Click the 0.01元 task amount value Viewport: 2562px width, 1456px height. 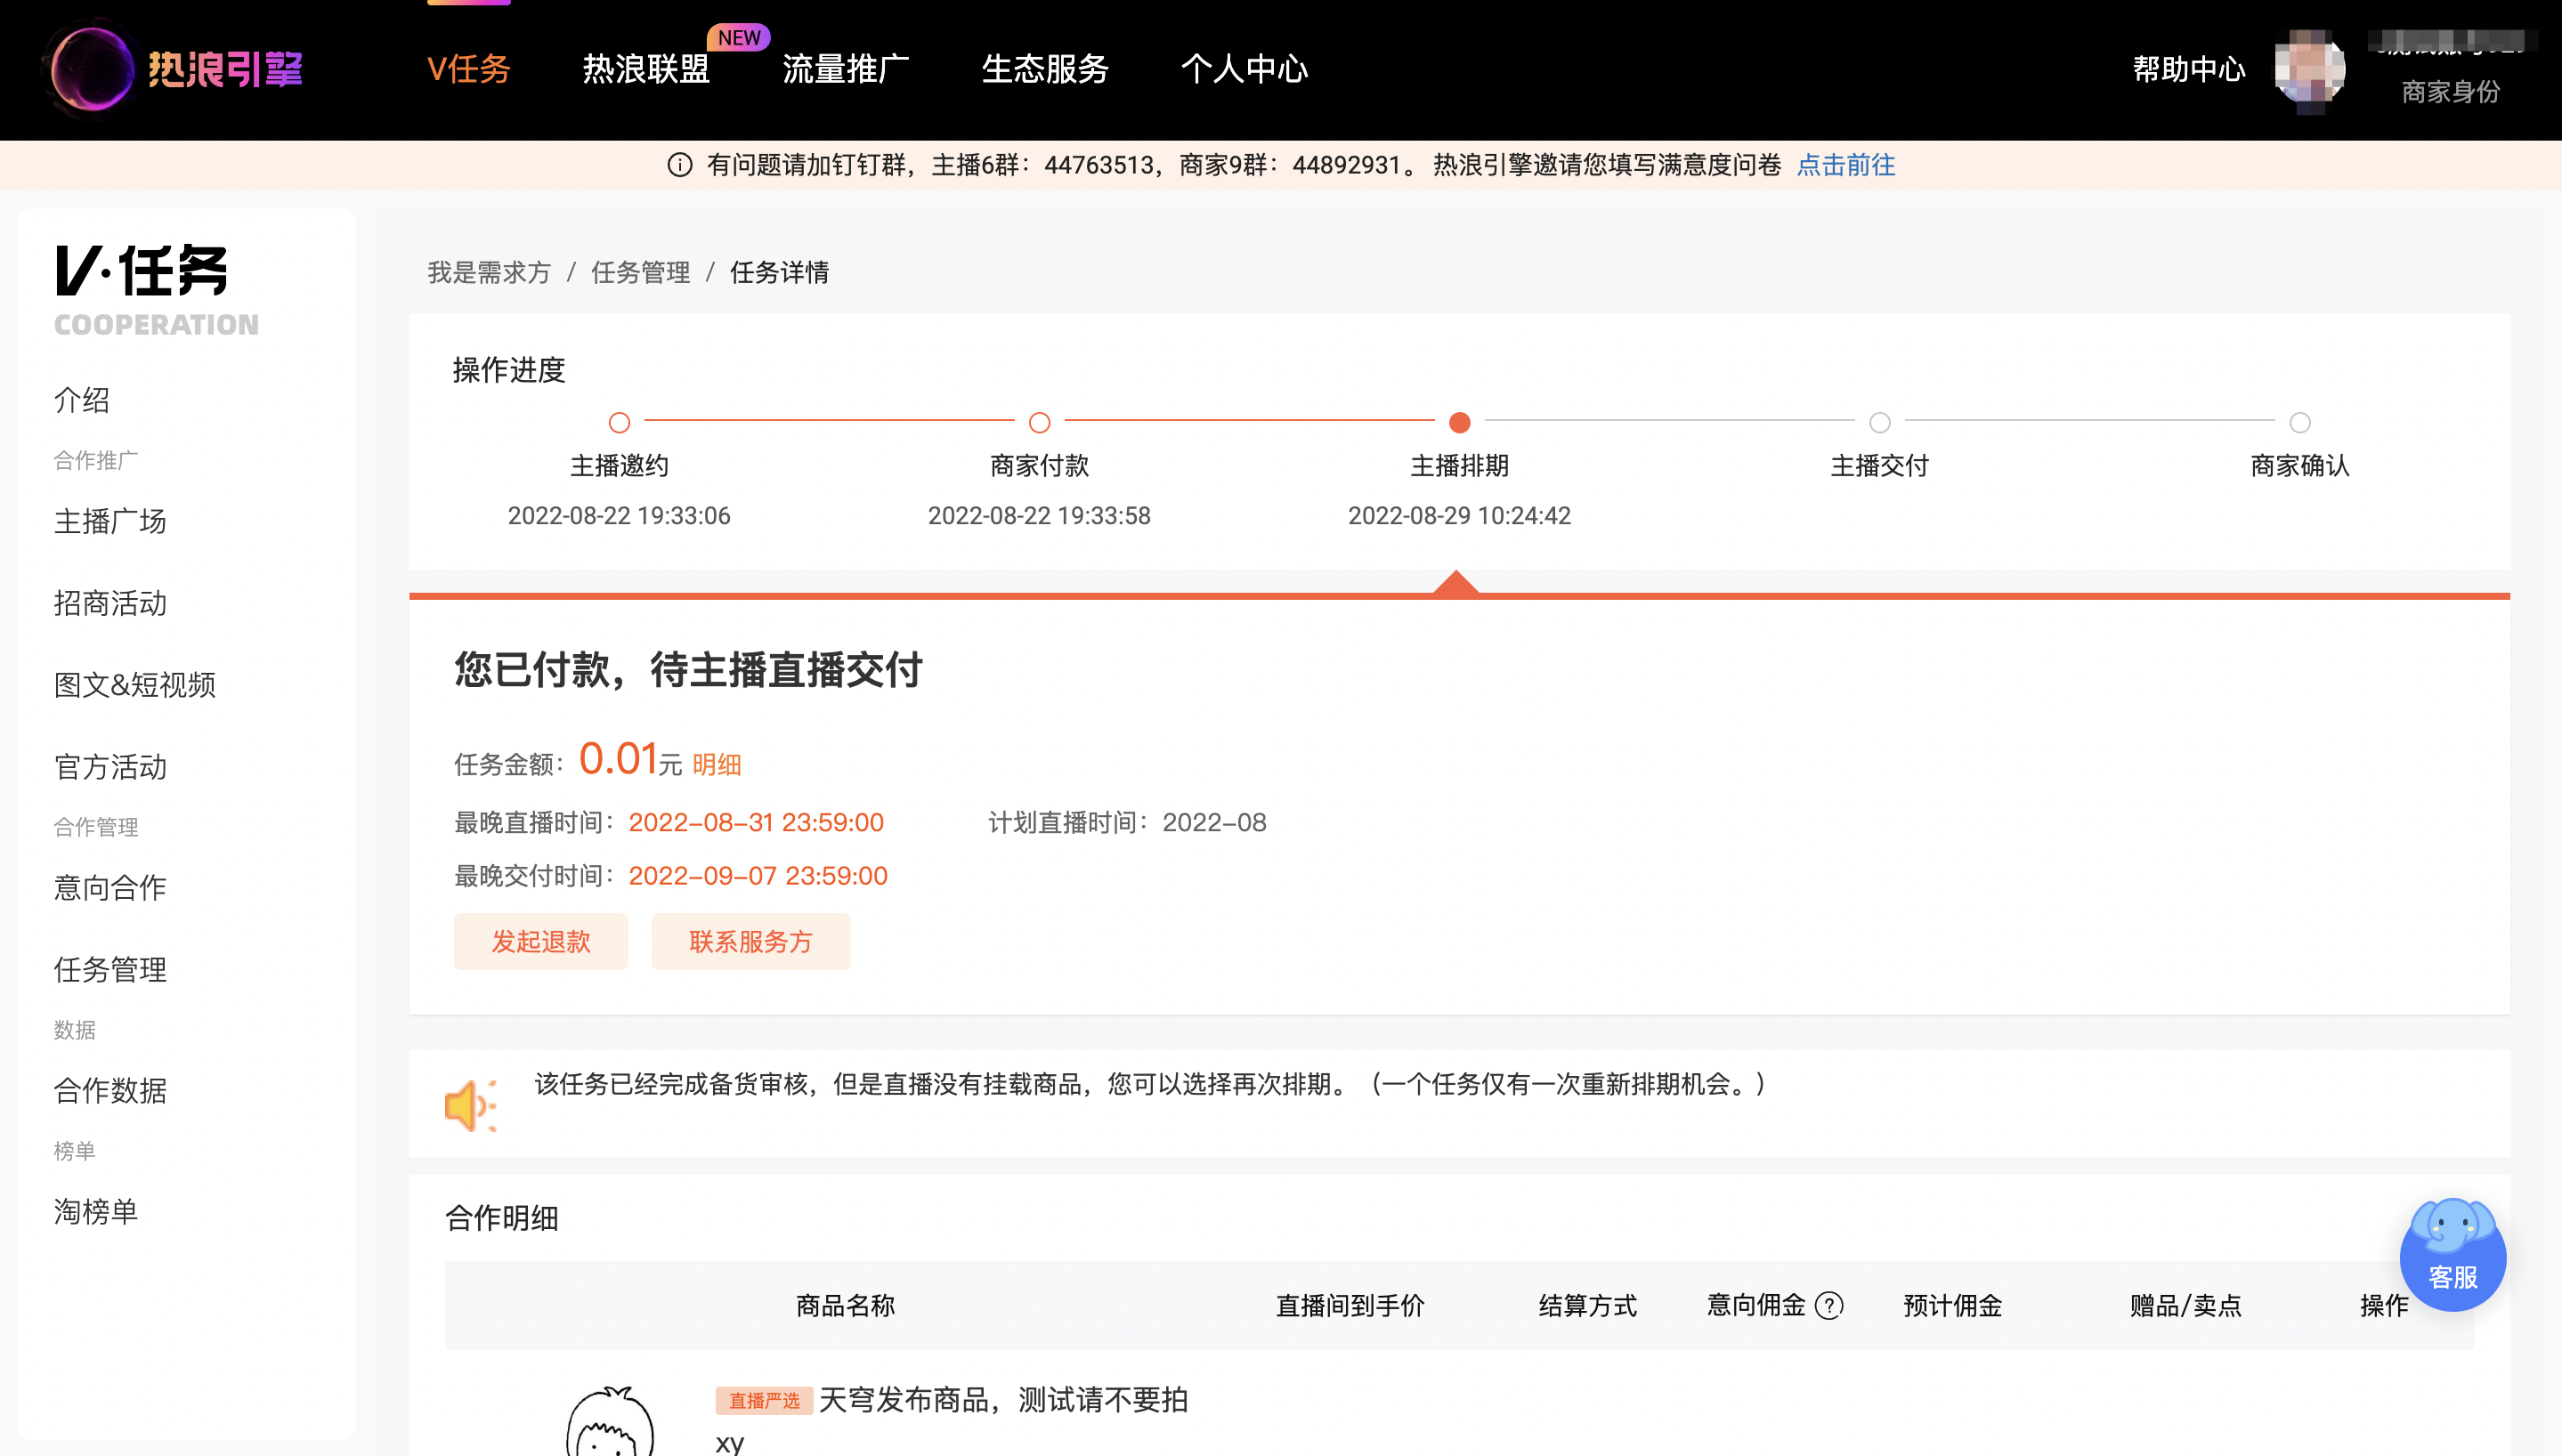[x=630, y=759]
